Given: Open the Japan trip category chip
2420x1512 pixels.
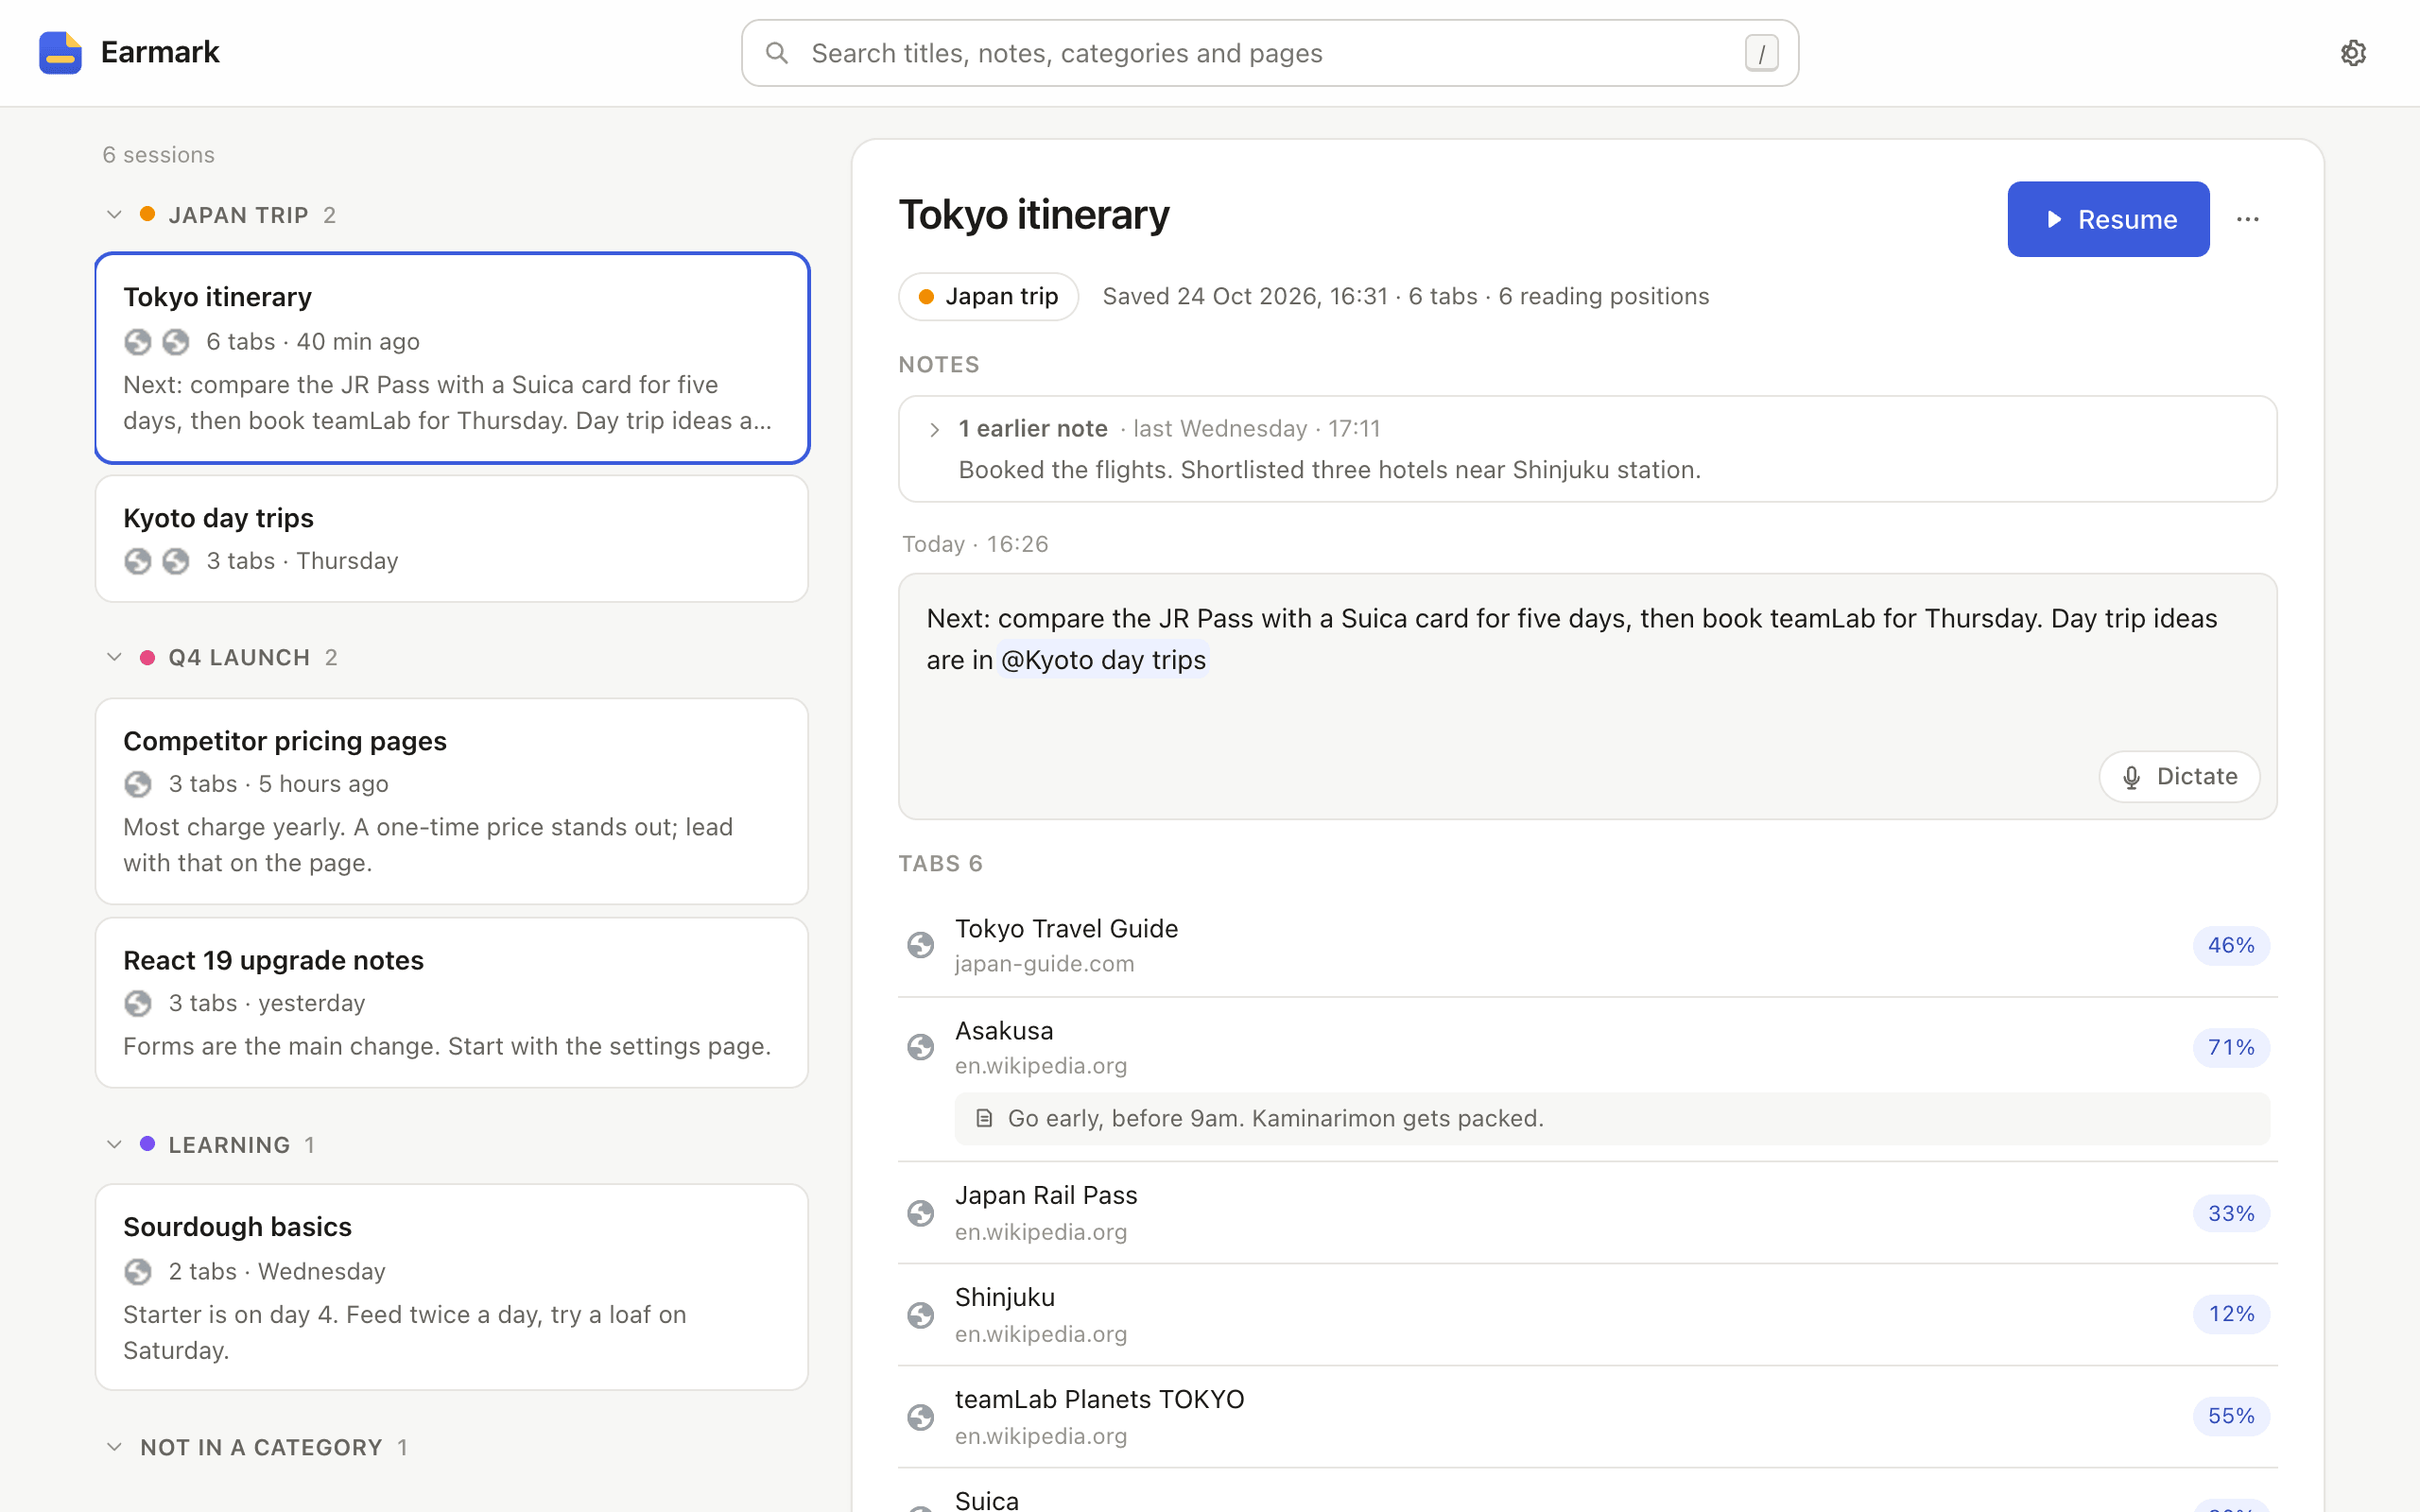Looking at the screenshot, I should [x=988, y=296].
